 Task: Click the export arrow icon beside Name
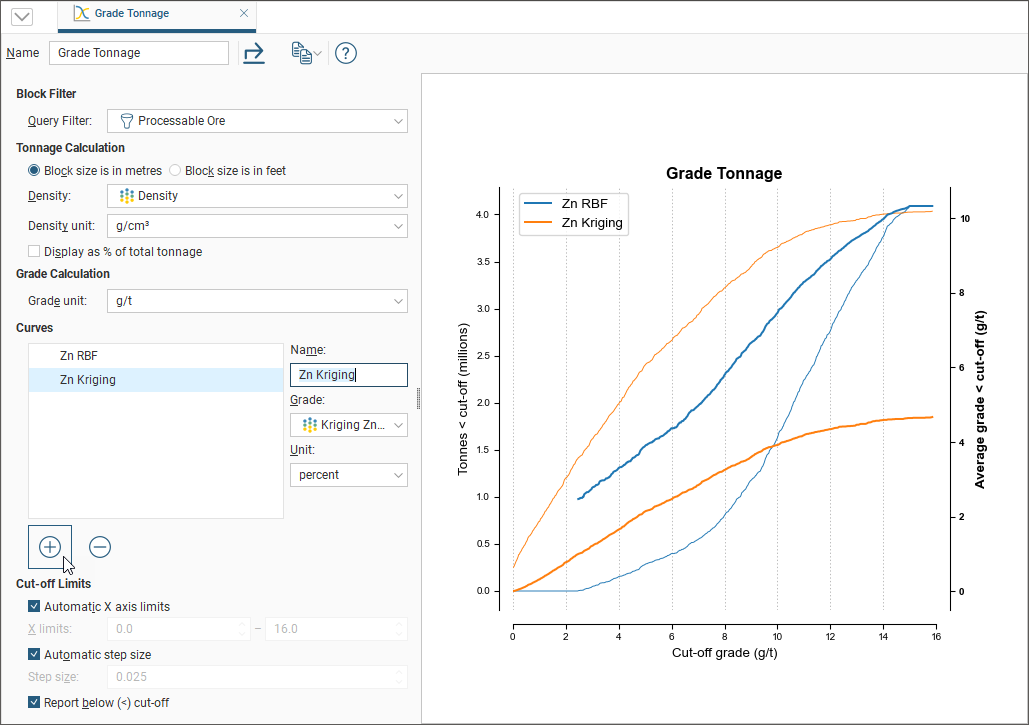254,53
